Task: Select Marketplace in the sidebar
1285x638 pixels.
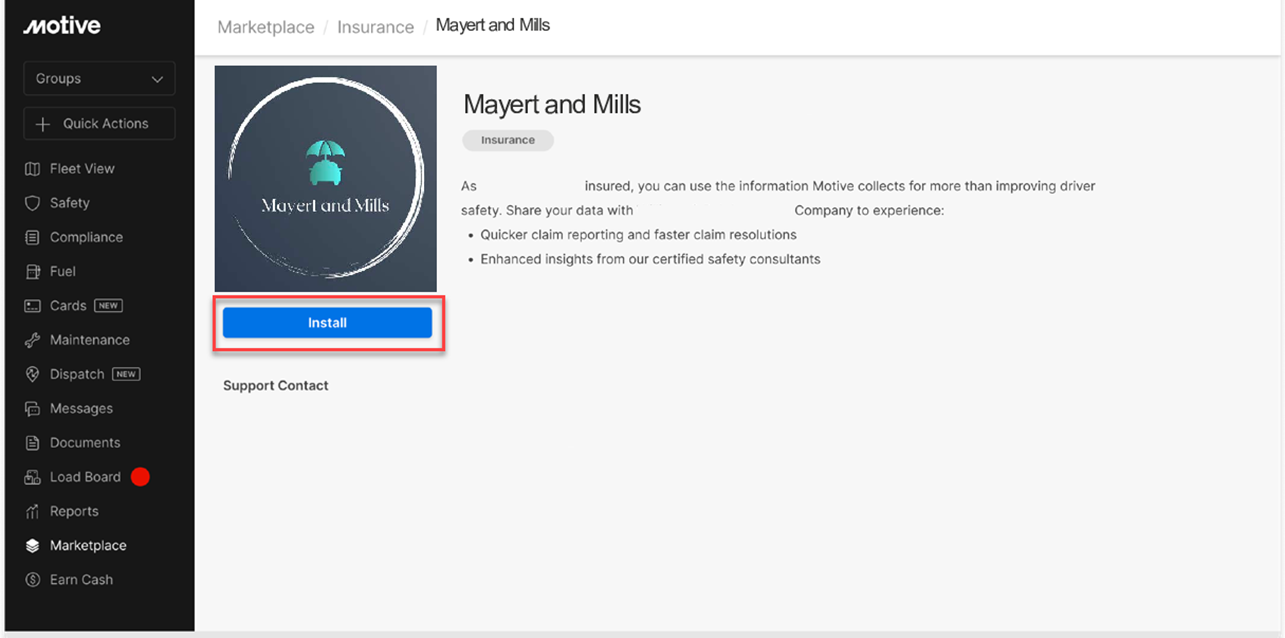Action: [88, 546]
